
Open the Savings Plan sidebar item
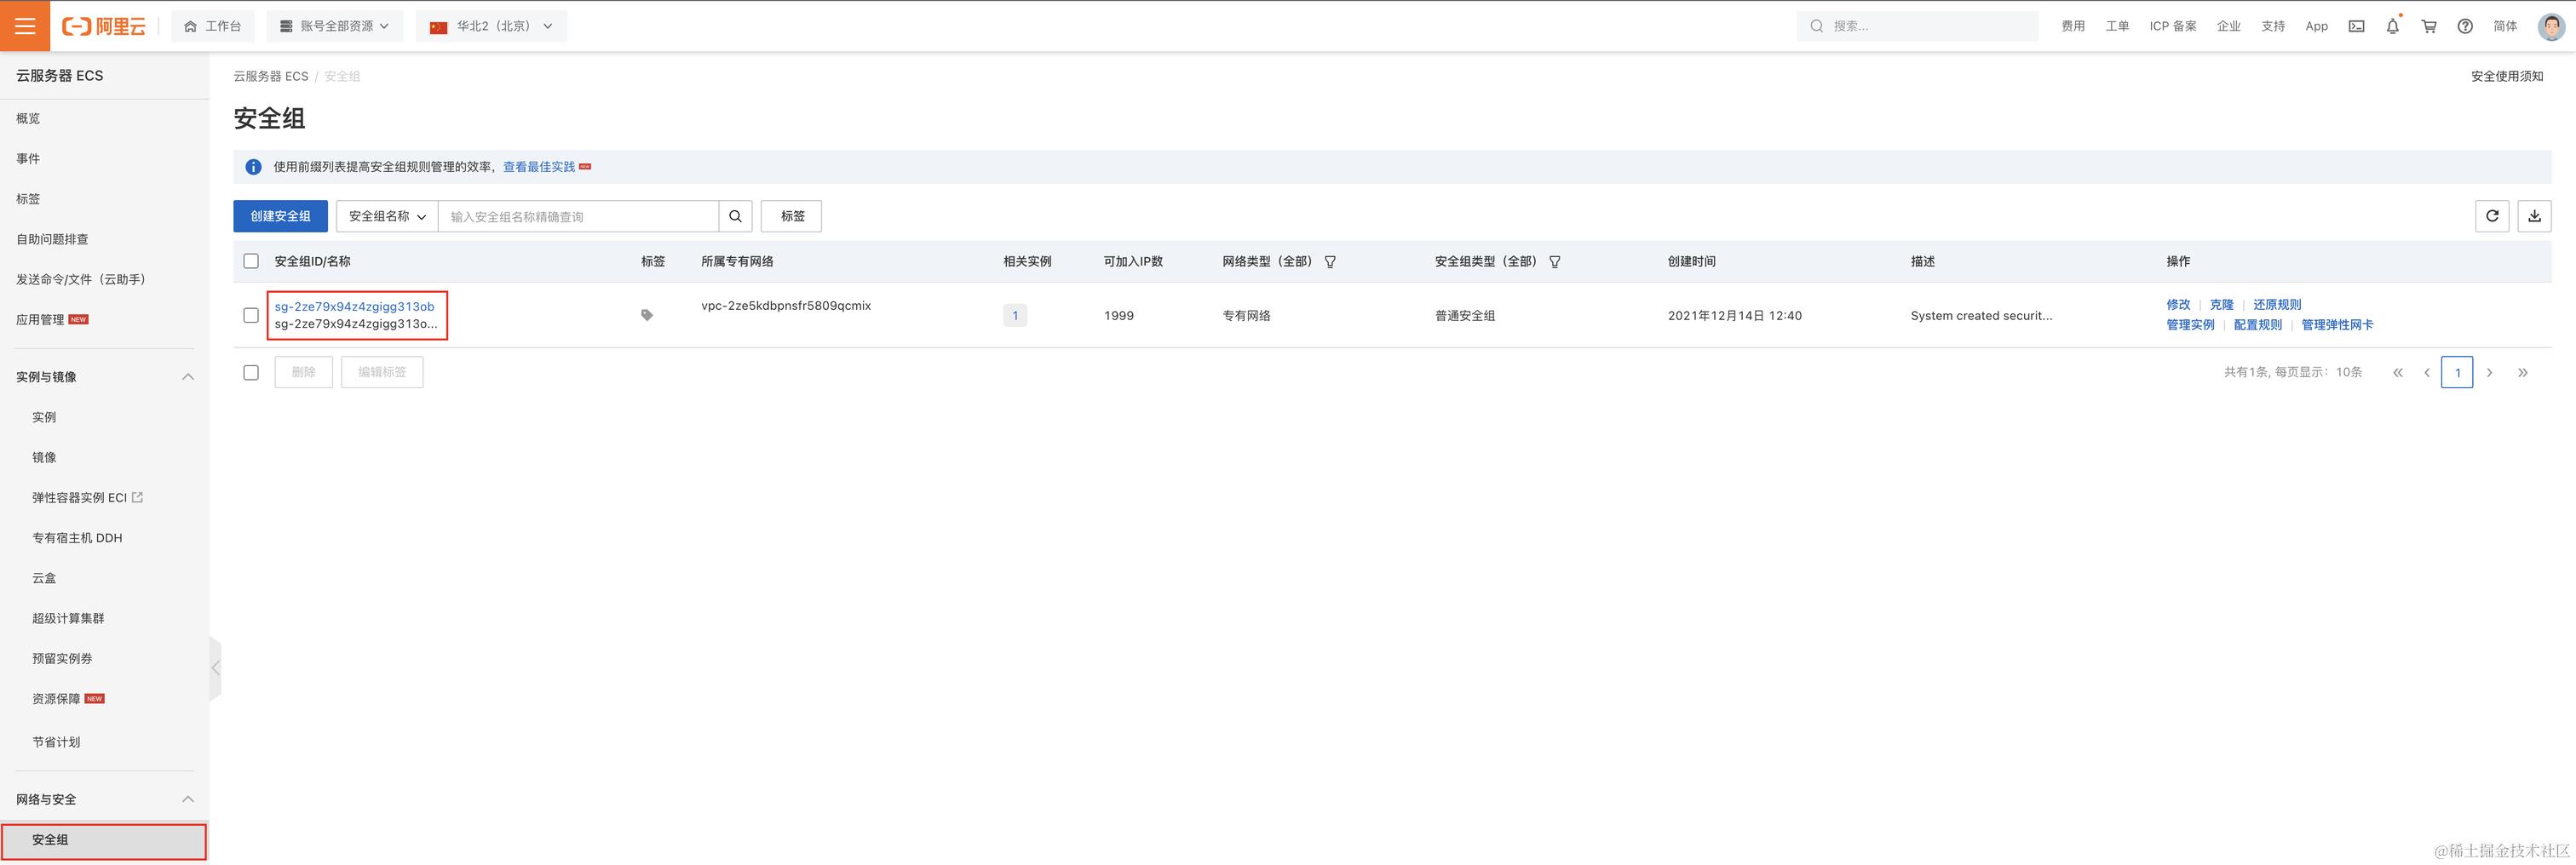click(56, 742)
